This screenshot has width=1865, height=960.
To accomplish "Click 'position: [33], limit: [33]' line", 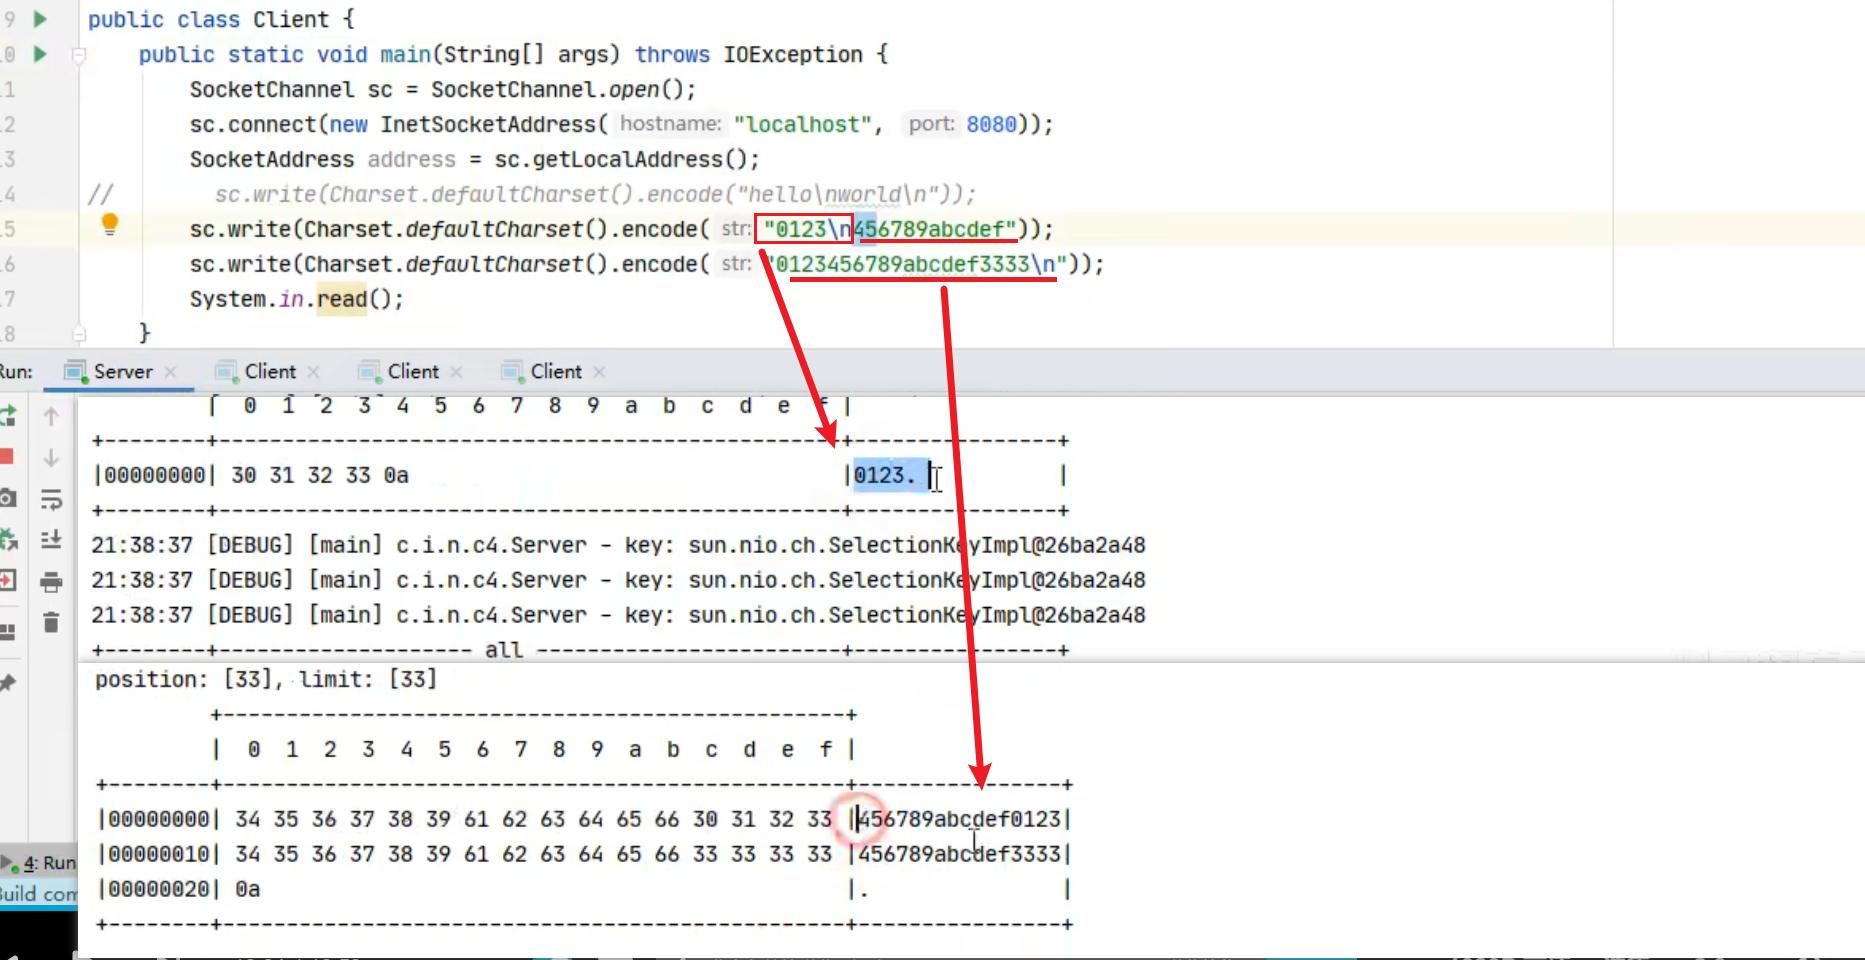I will (x=266, y=680).
